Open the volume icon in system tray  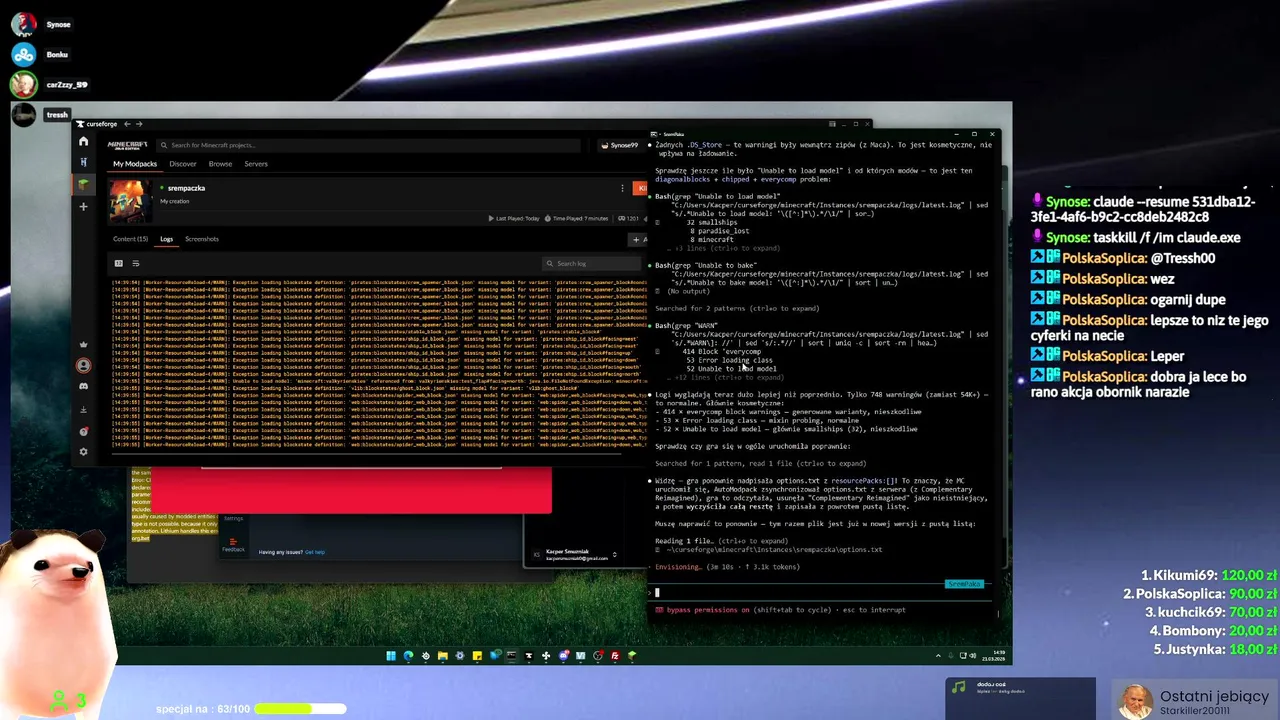point(972,656)
